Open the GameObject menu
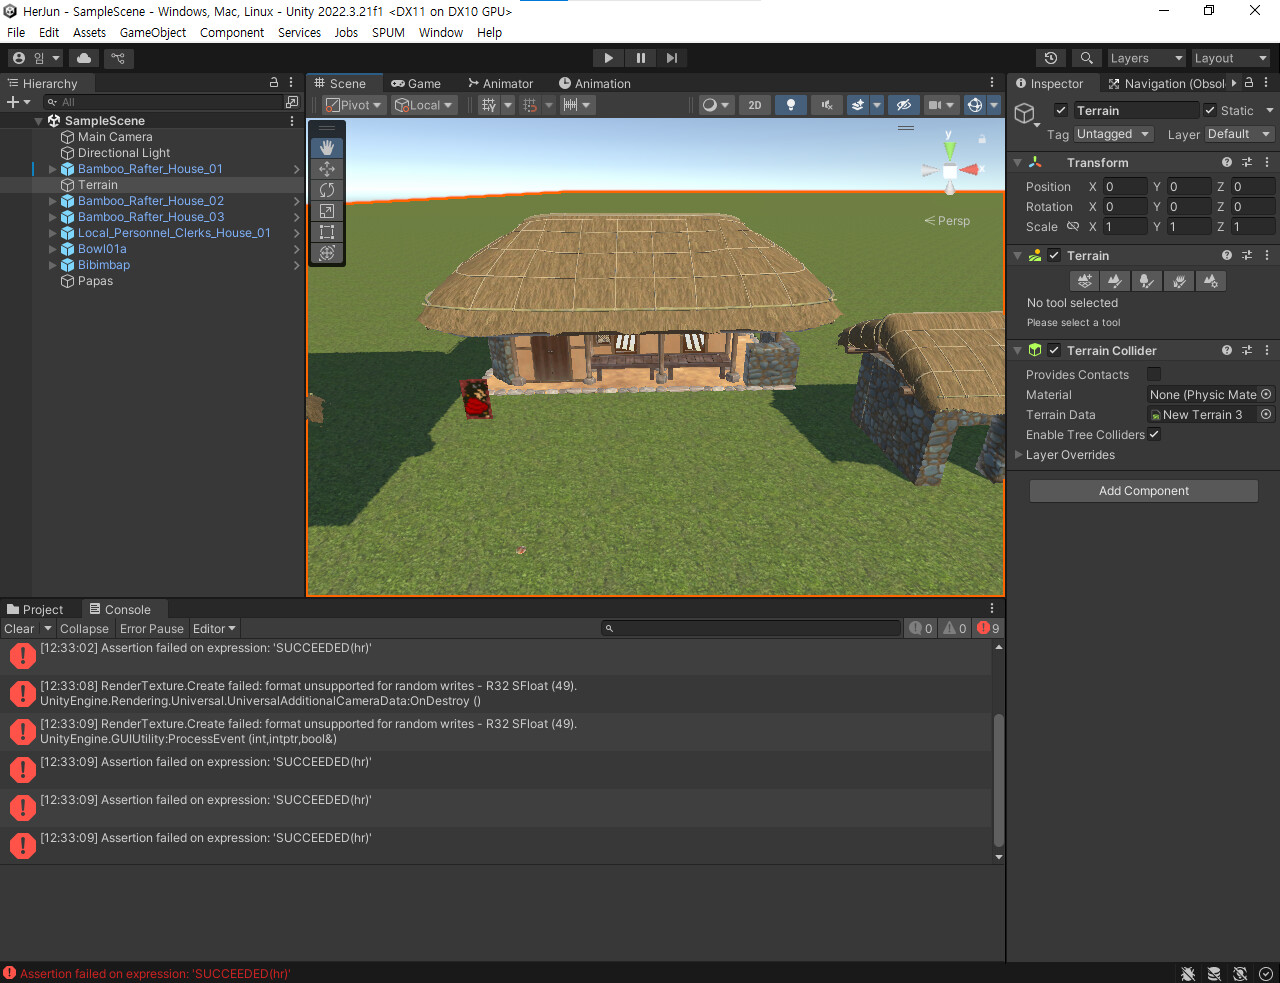The height and width of the screenshot is (983, 1280). tap(153, 32)
